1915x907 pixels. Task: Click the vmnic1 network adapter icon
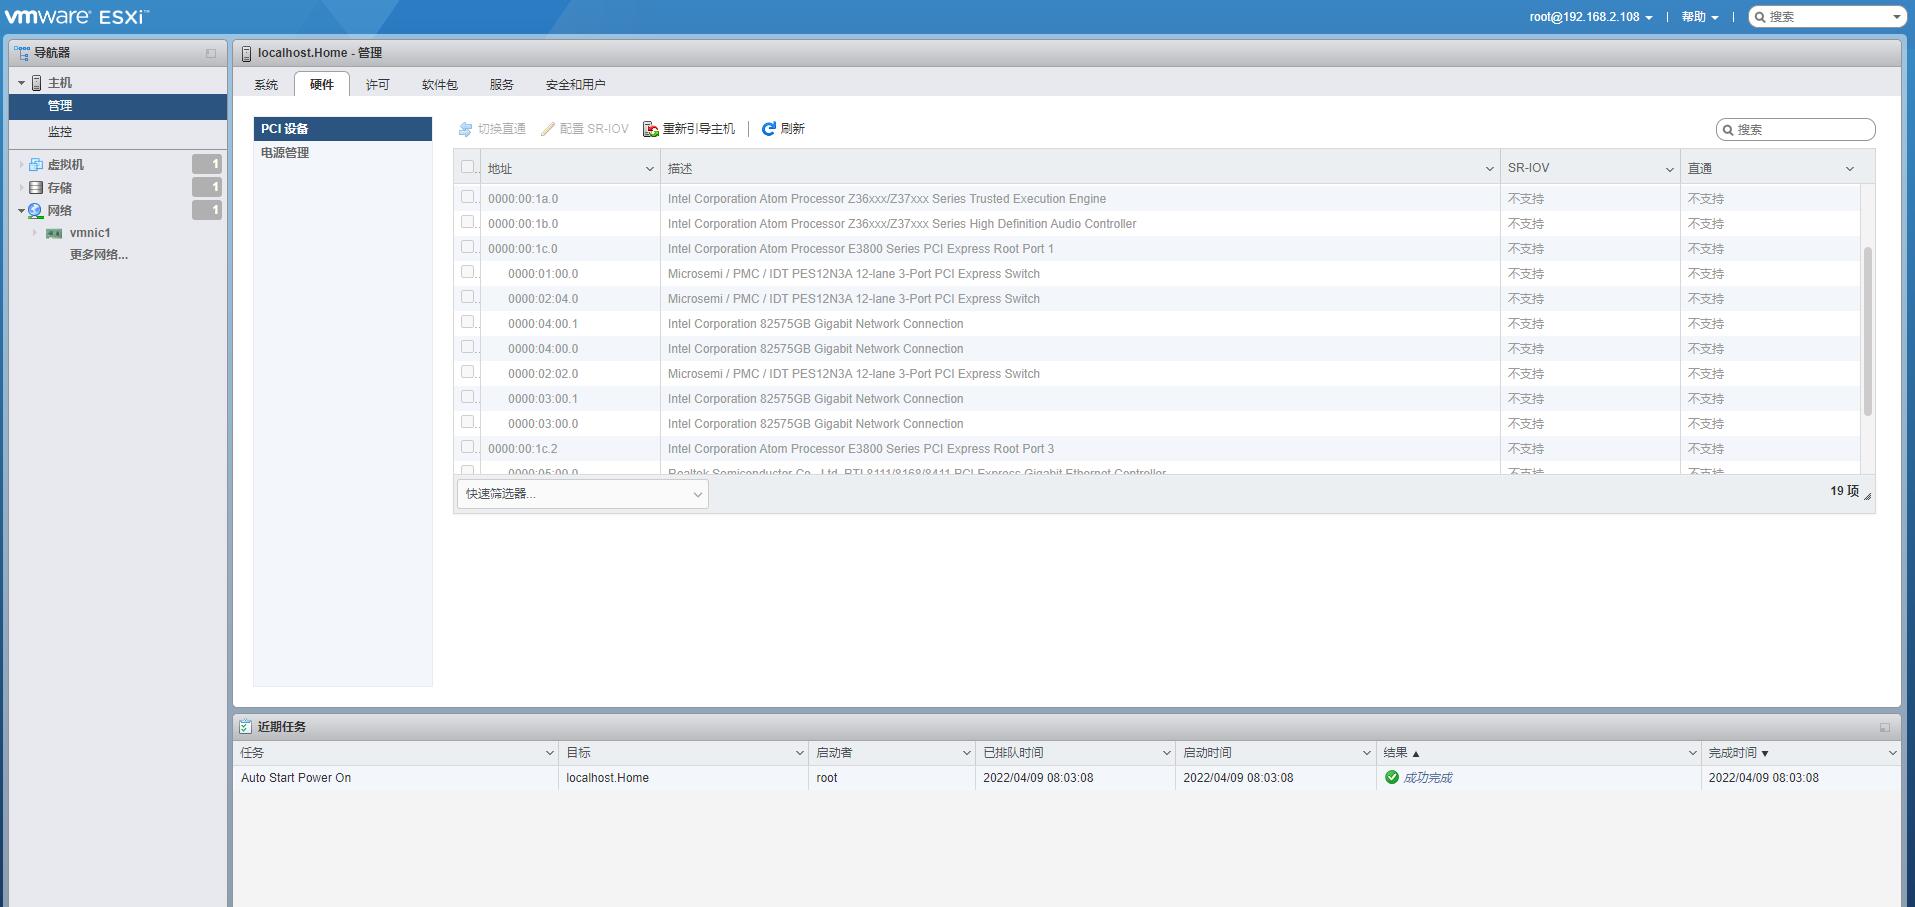54,233
